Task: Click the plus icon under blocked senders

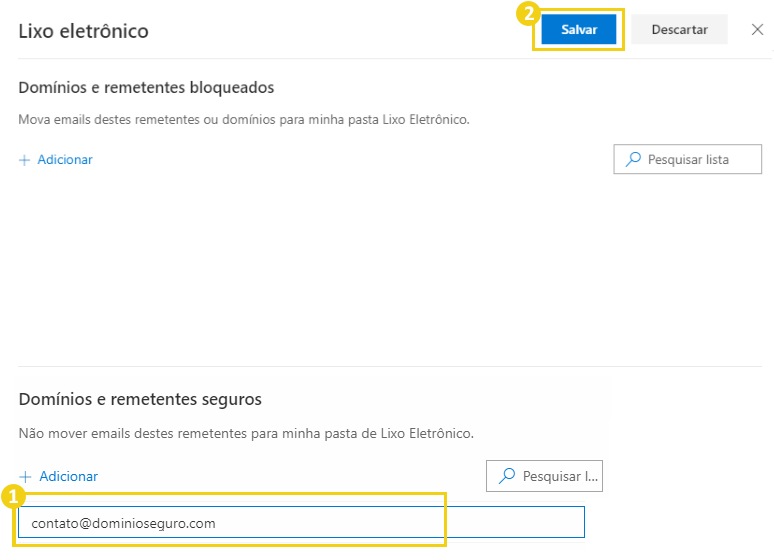Action: pos(24,160)
